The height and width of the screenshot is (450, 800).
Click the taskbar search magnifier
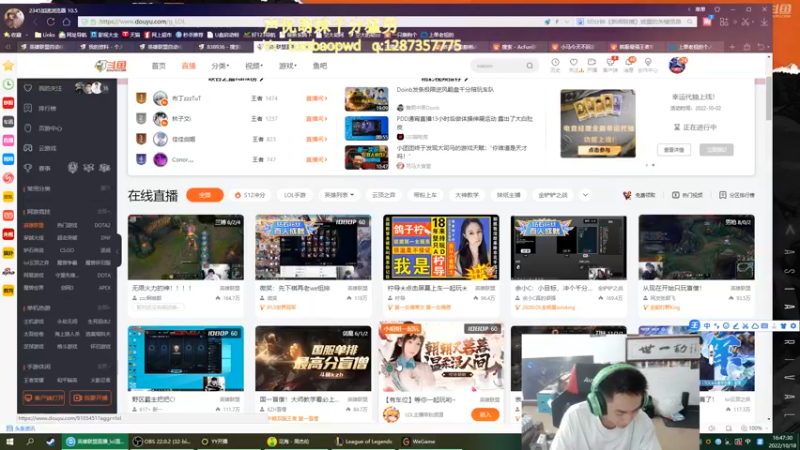30,441
